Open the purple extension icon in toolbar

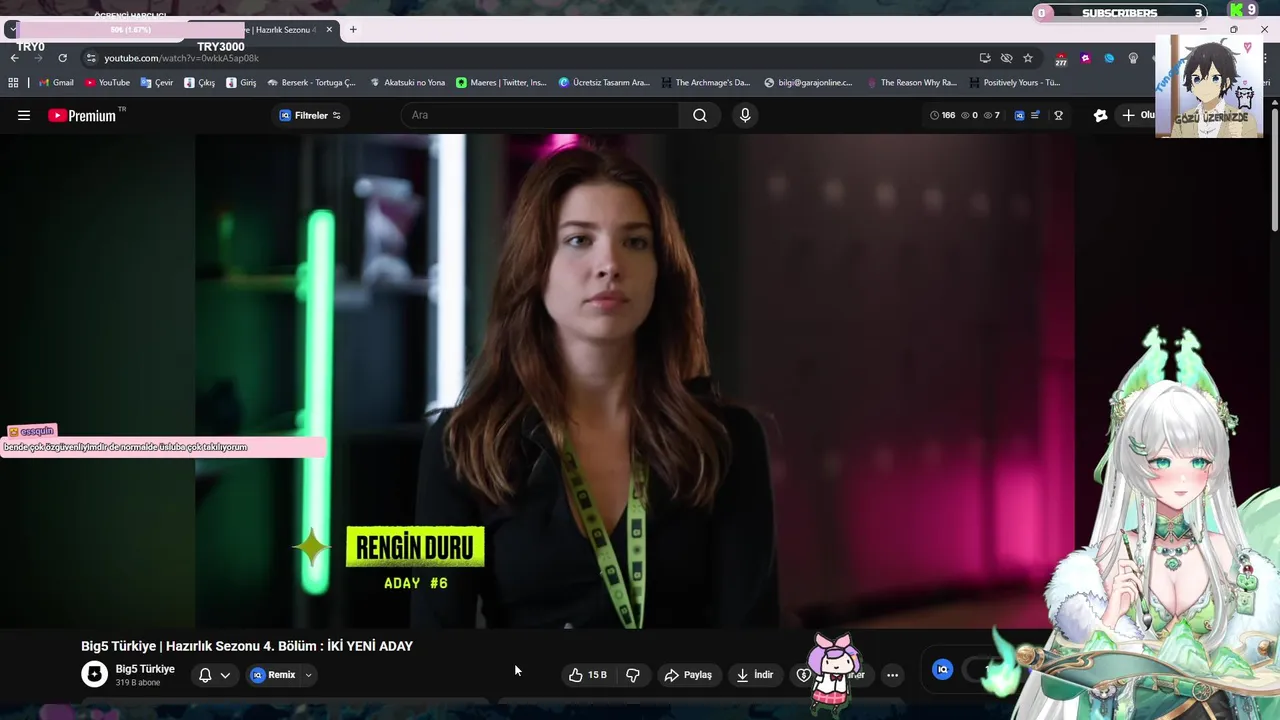coord(1085,58)
